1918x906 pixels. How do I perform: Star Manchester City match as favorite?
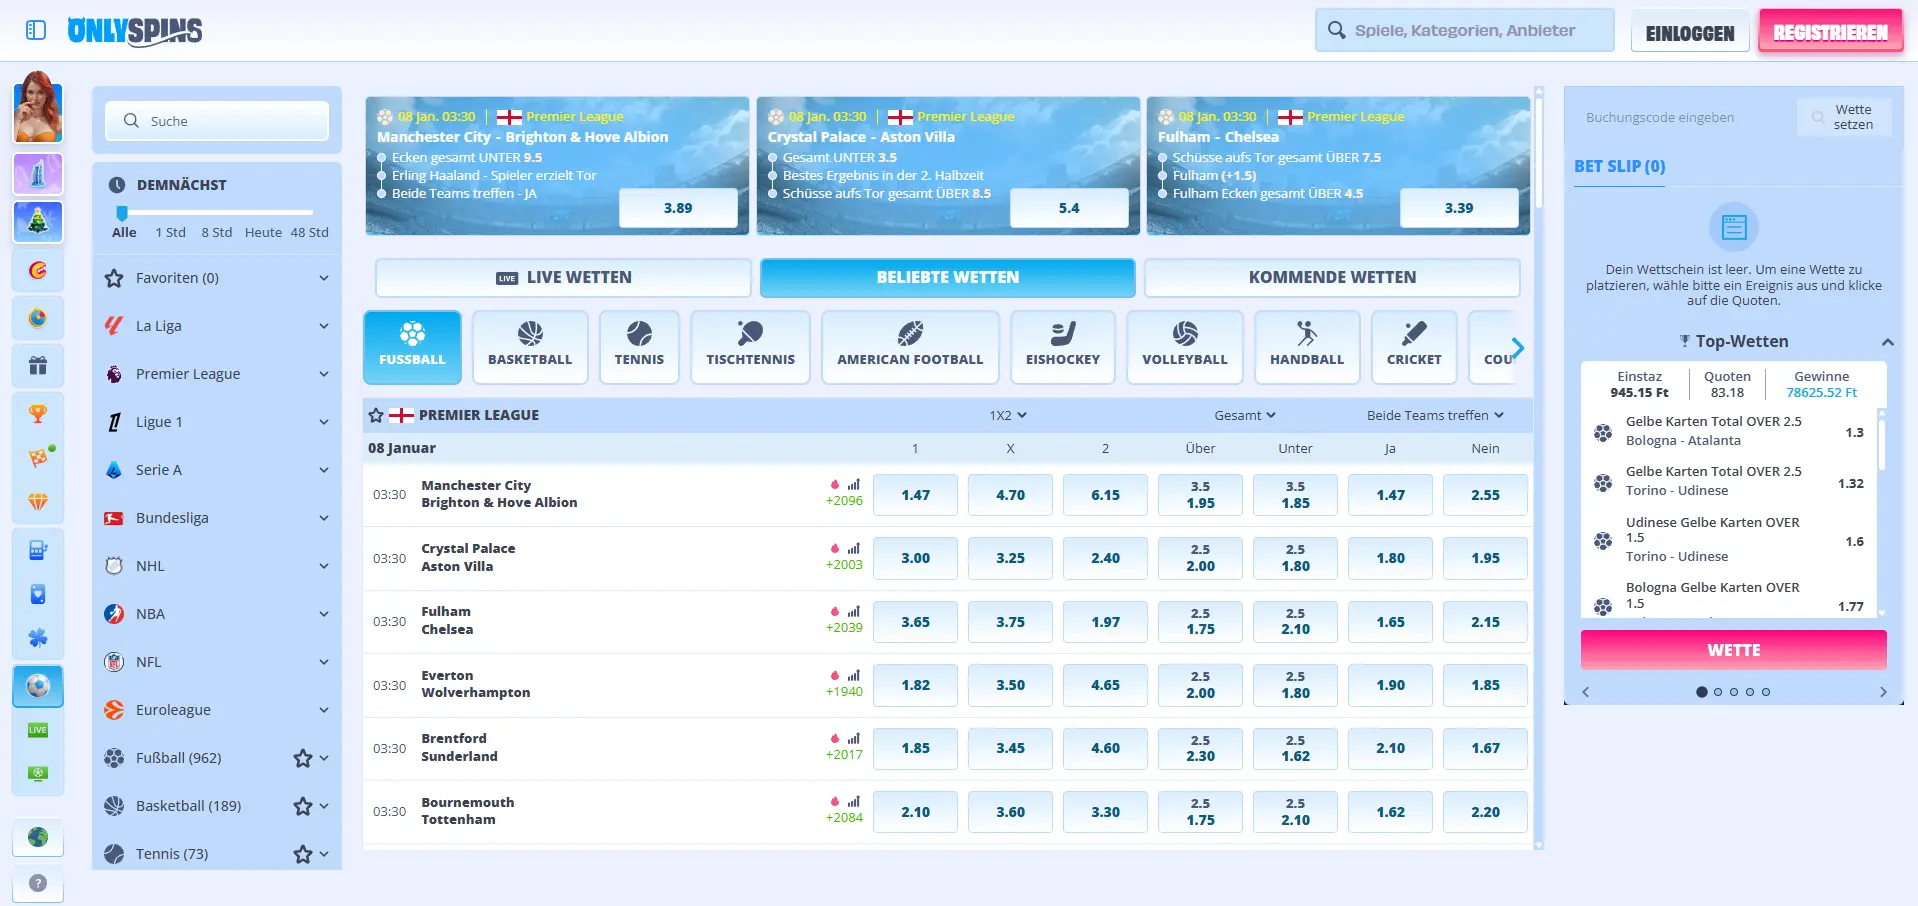(x=376, y=494)
